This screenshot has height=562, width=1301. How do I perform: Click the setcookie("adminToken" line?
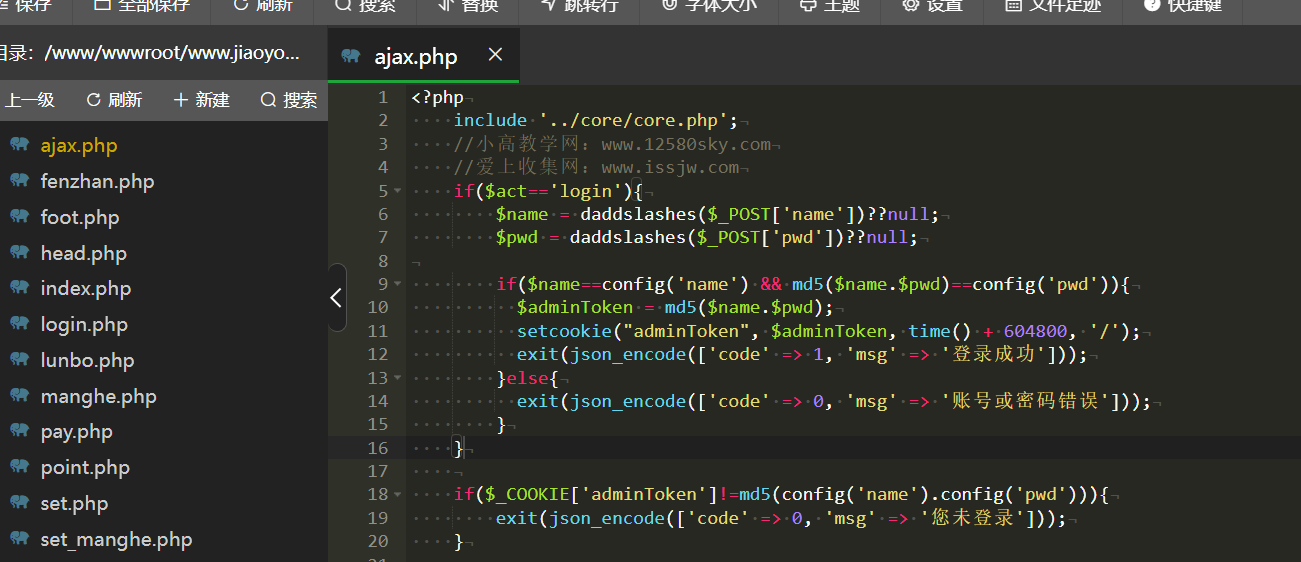828,331
